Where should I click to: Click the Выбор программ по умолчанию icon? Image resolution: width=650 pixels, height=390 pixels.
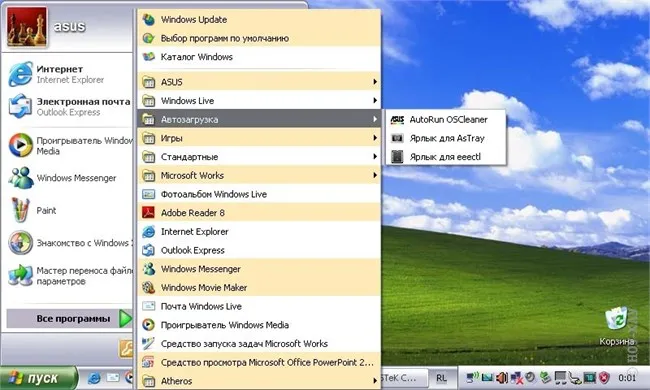pos(148,38)
